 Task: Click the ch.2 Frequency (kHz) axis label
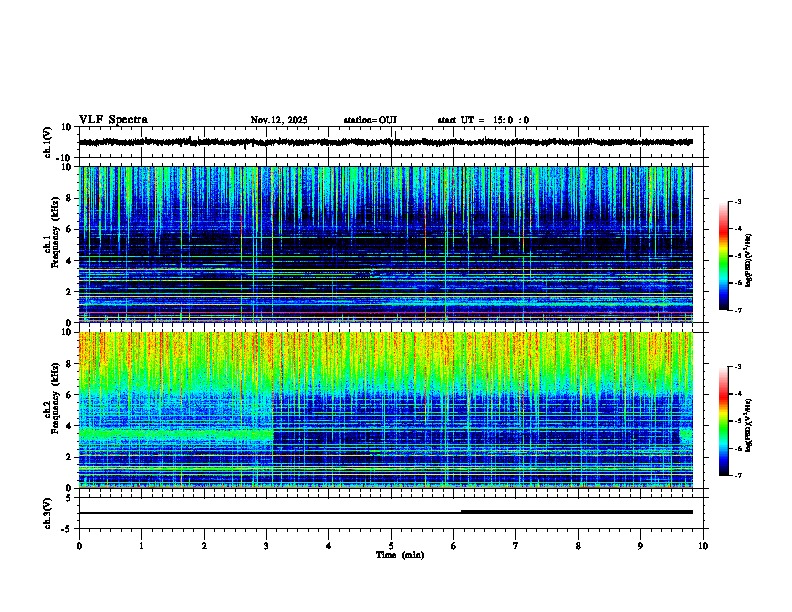pos(55,398)
